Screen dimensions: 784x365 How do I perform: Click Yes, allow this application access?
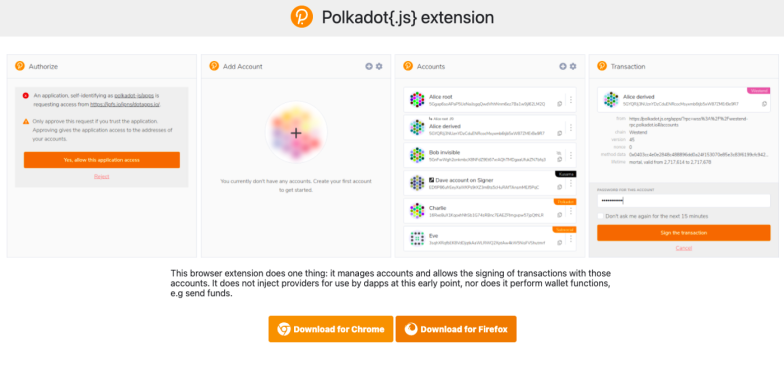point(102,160)
